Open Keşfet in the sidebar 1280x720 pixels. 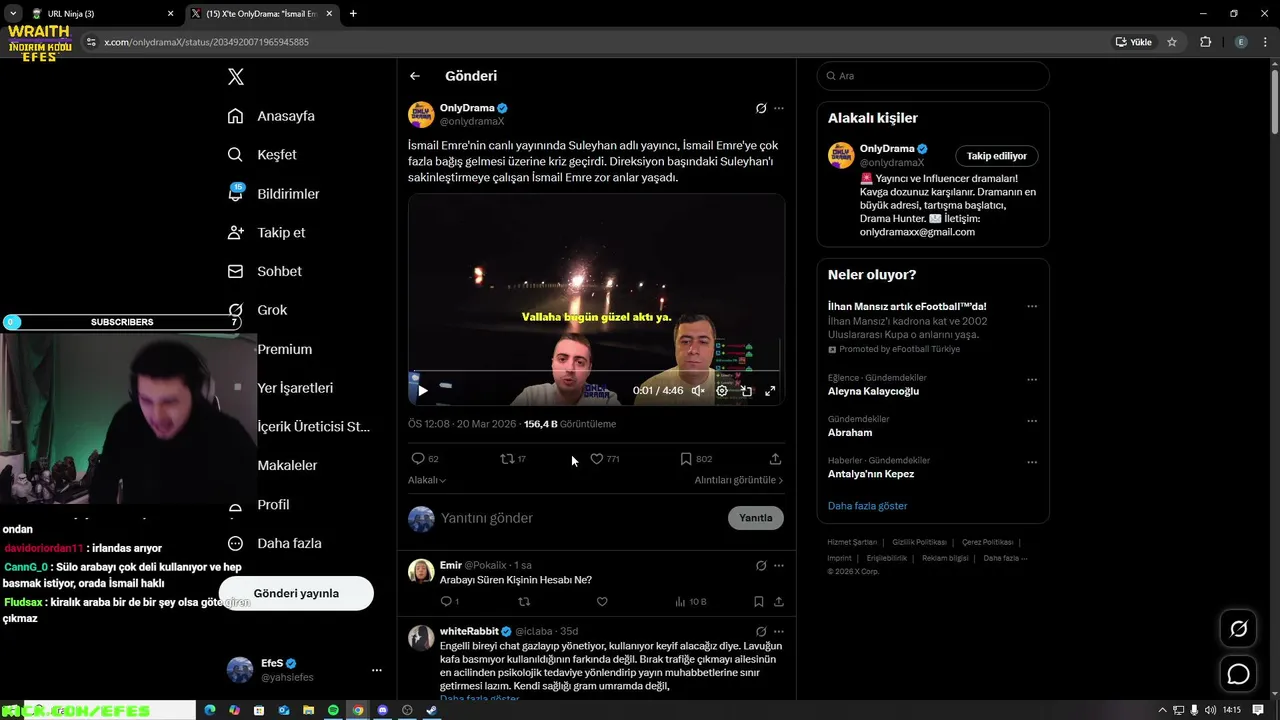point(262,155)
